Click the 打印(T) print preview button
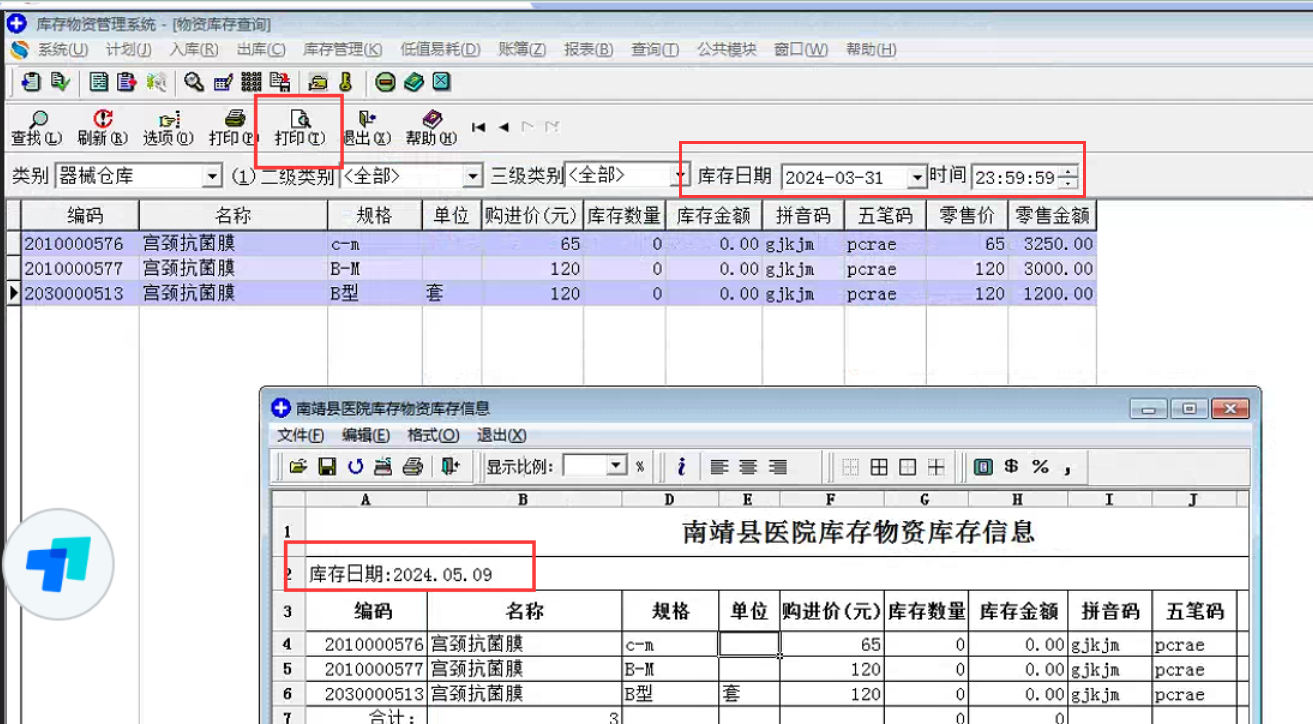Viewport: 1313px width, 724px height. (x=300, y=128)
